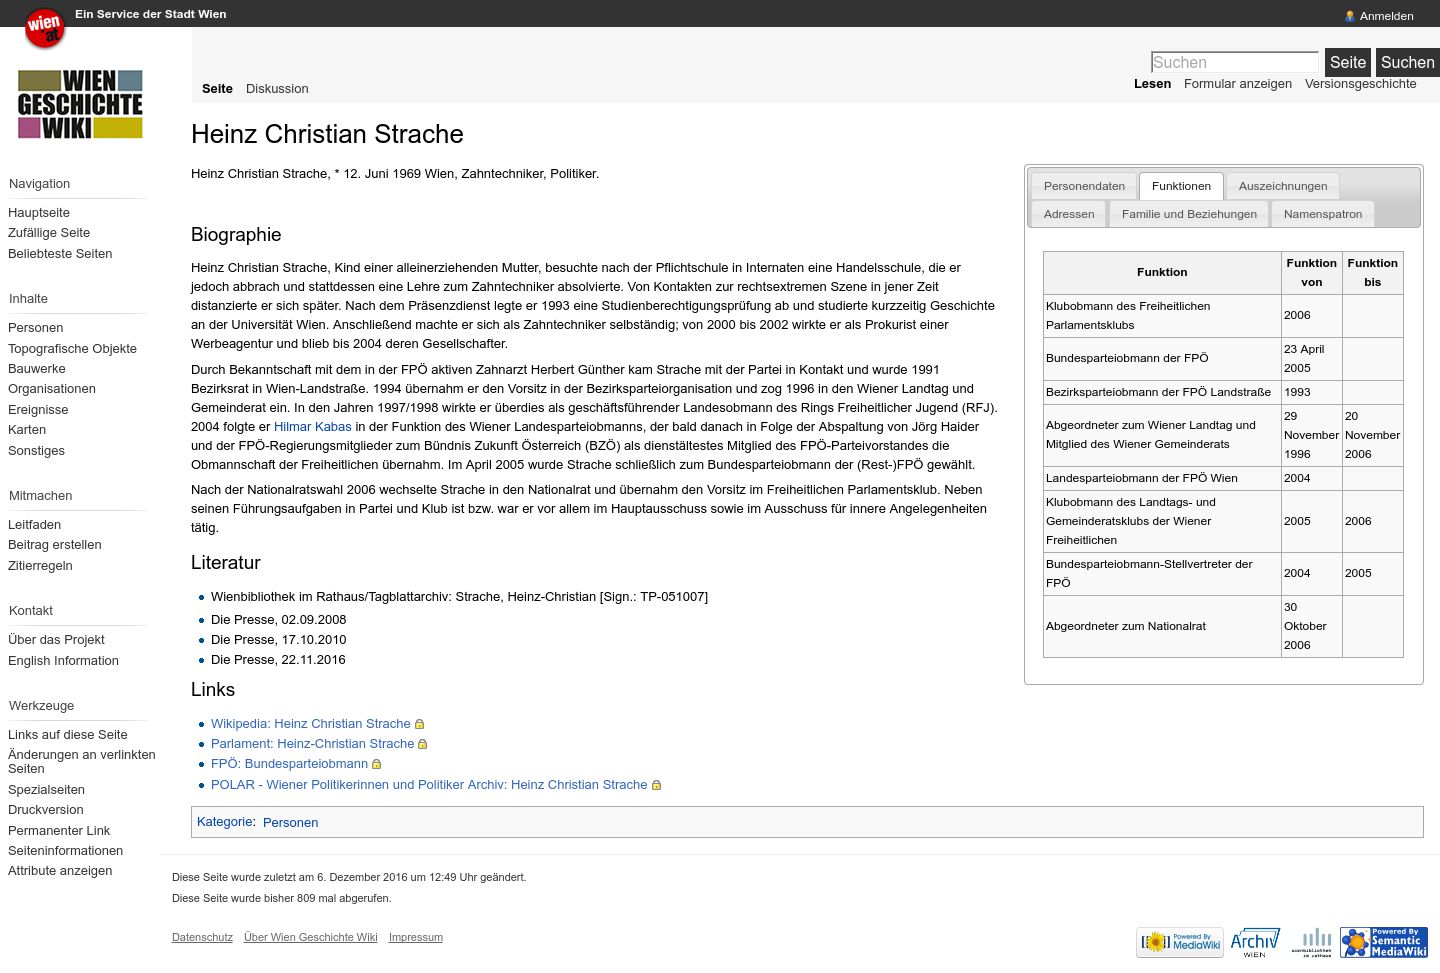This screenshot has height=973, width=1440.
Task: Switch to the Personendaten tab
Action: point(1084,186)
